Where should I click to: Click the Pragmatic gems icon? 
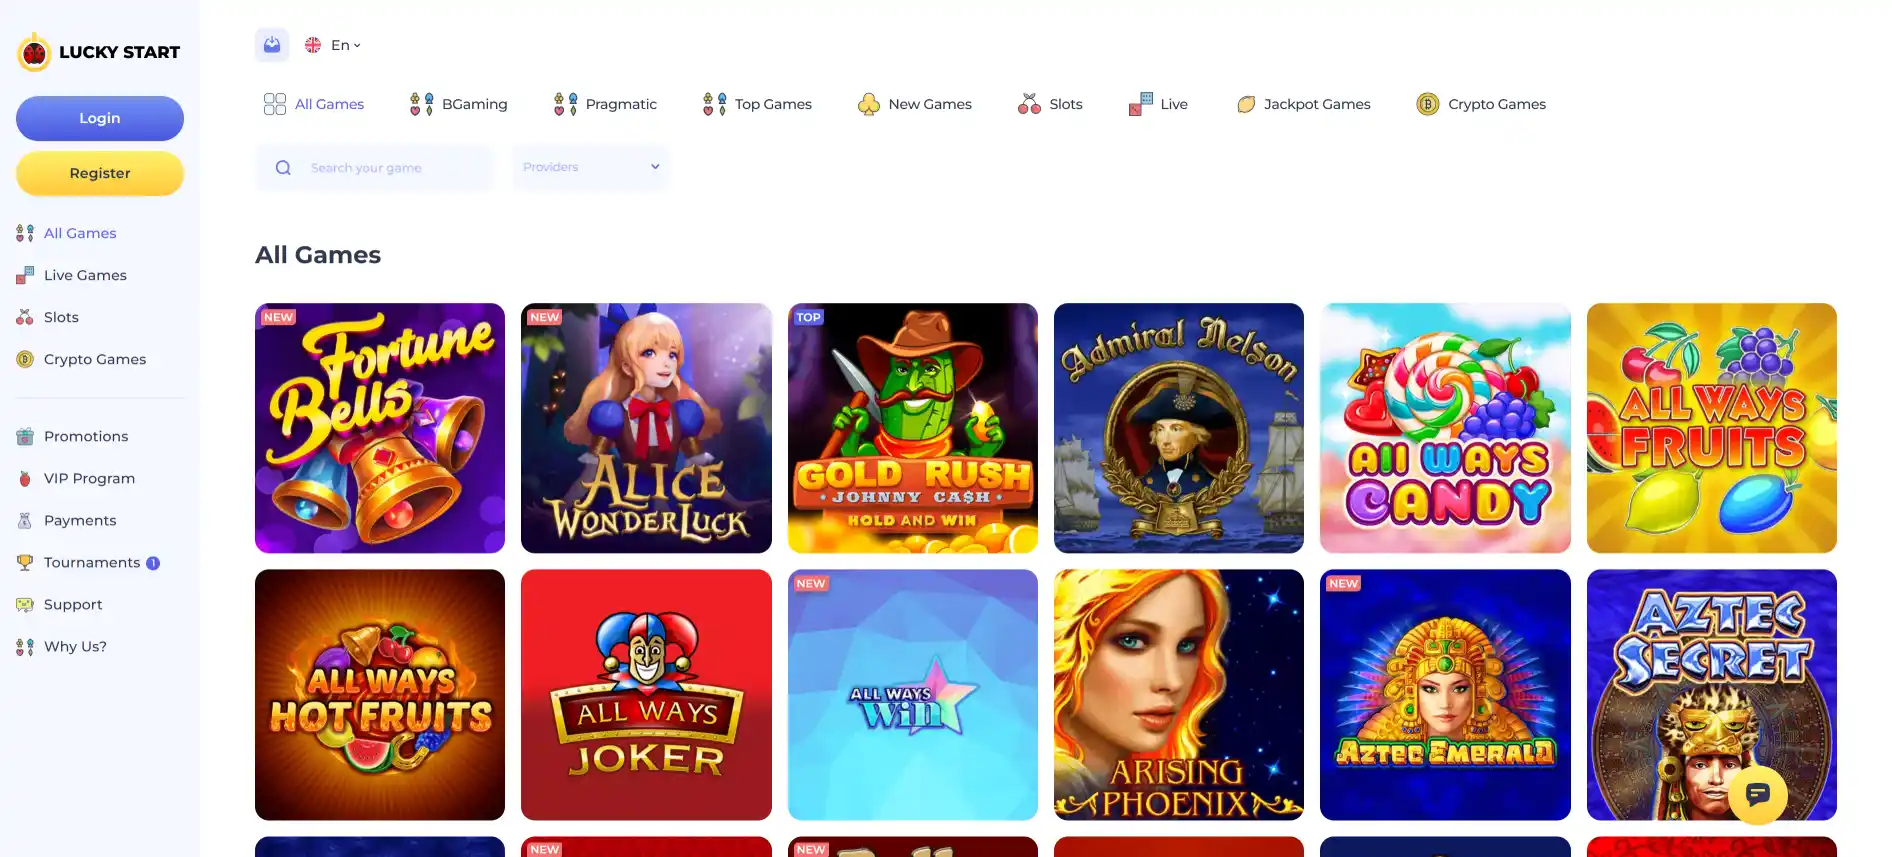point(566,104)
